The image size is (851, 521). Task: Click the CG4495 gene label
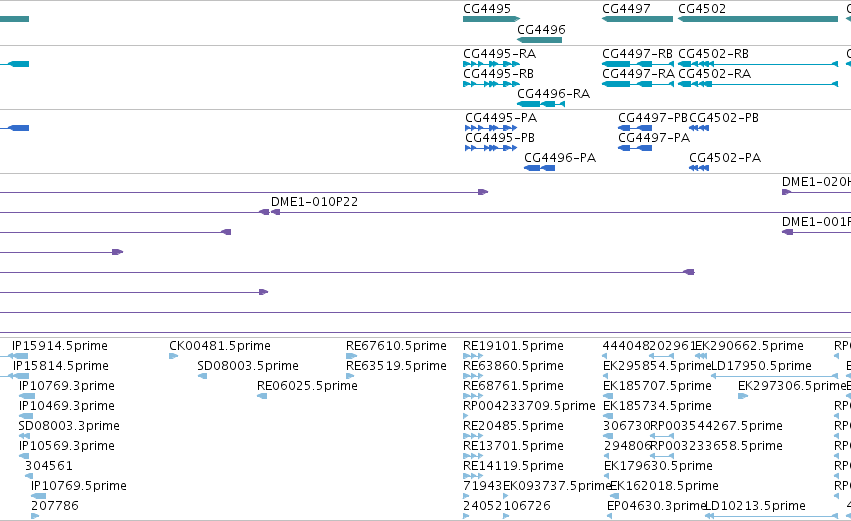(x=487, y=9)
